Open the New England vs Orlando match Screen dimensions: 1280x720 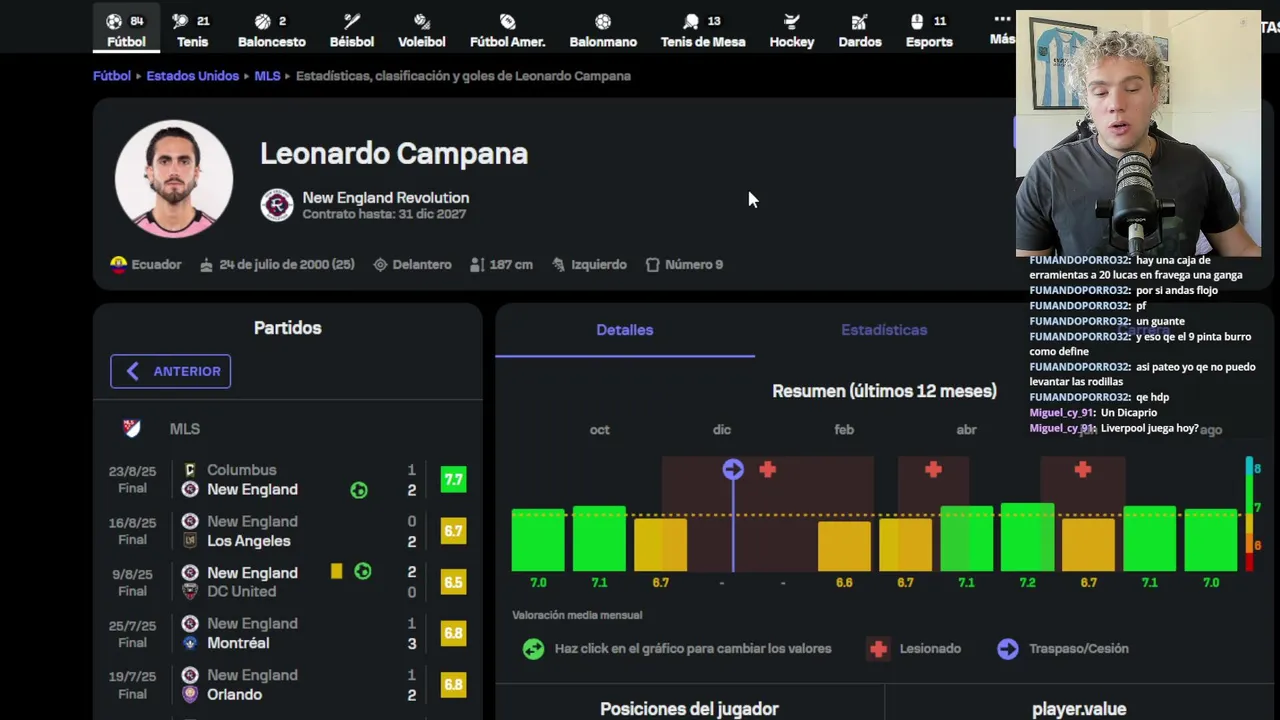tap(288, 684)
